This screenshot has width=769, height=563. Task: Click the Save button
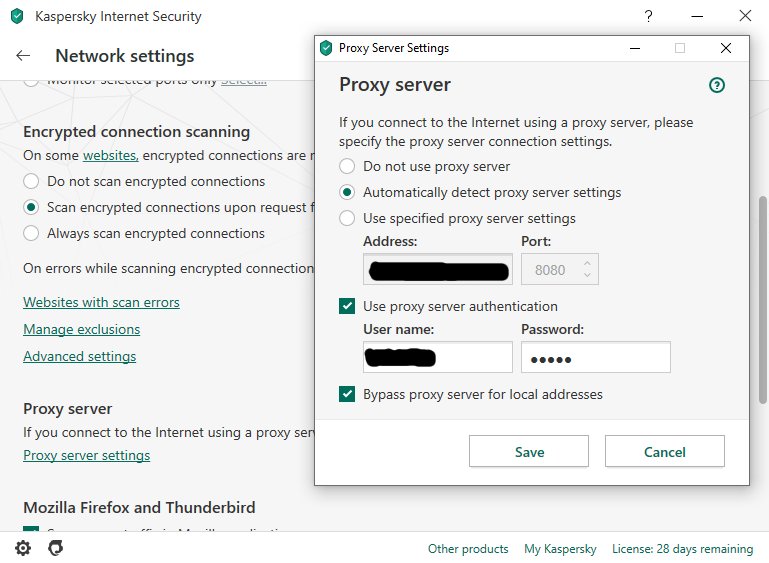(528, 452)
